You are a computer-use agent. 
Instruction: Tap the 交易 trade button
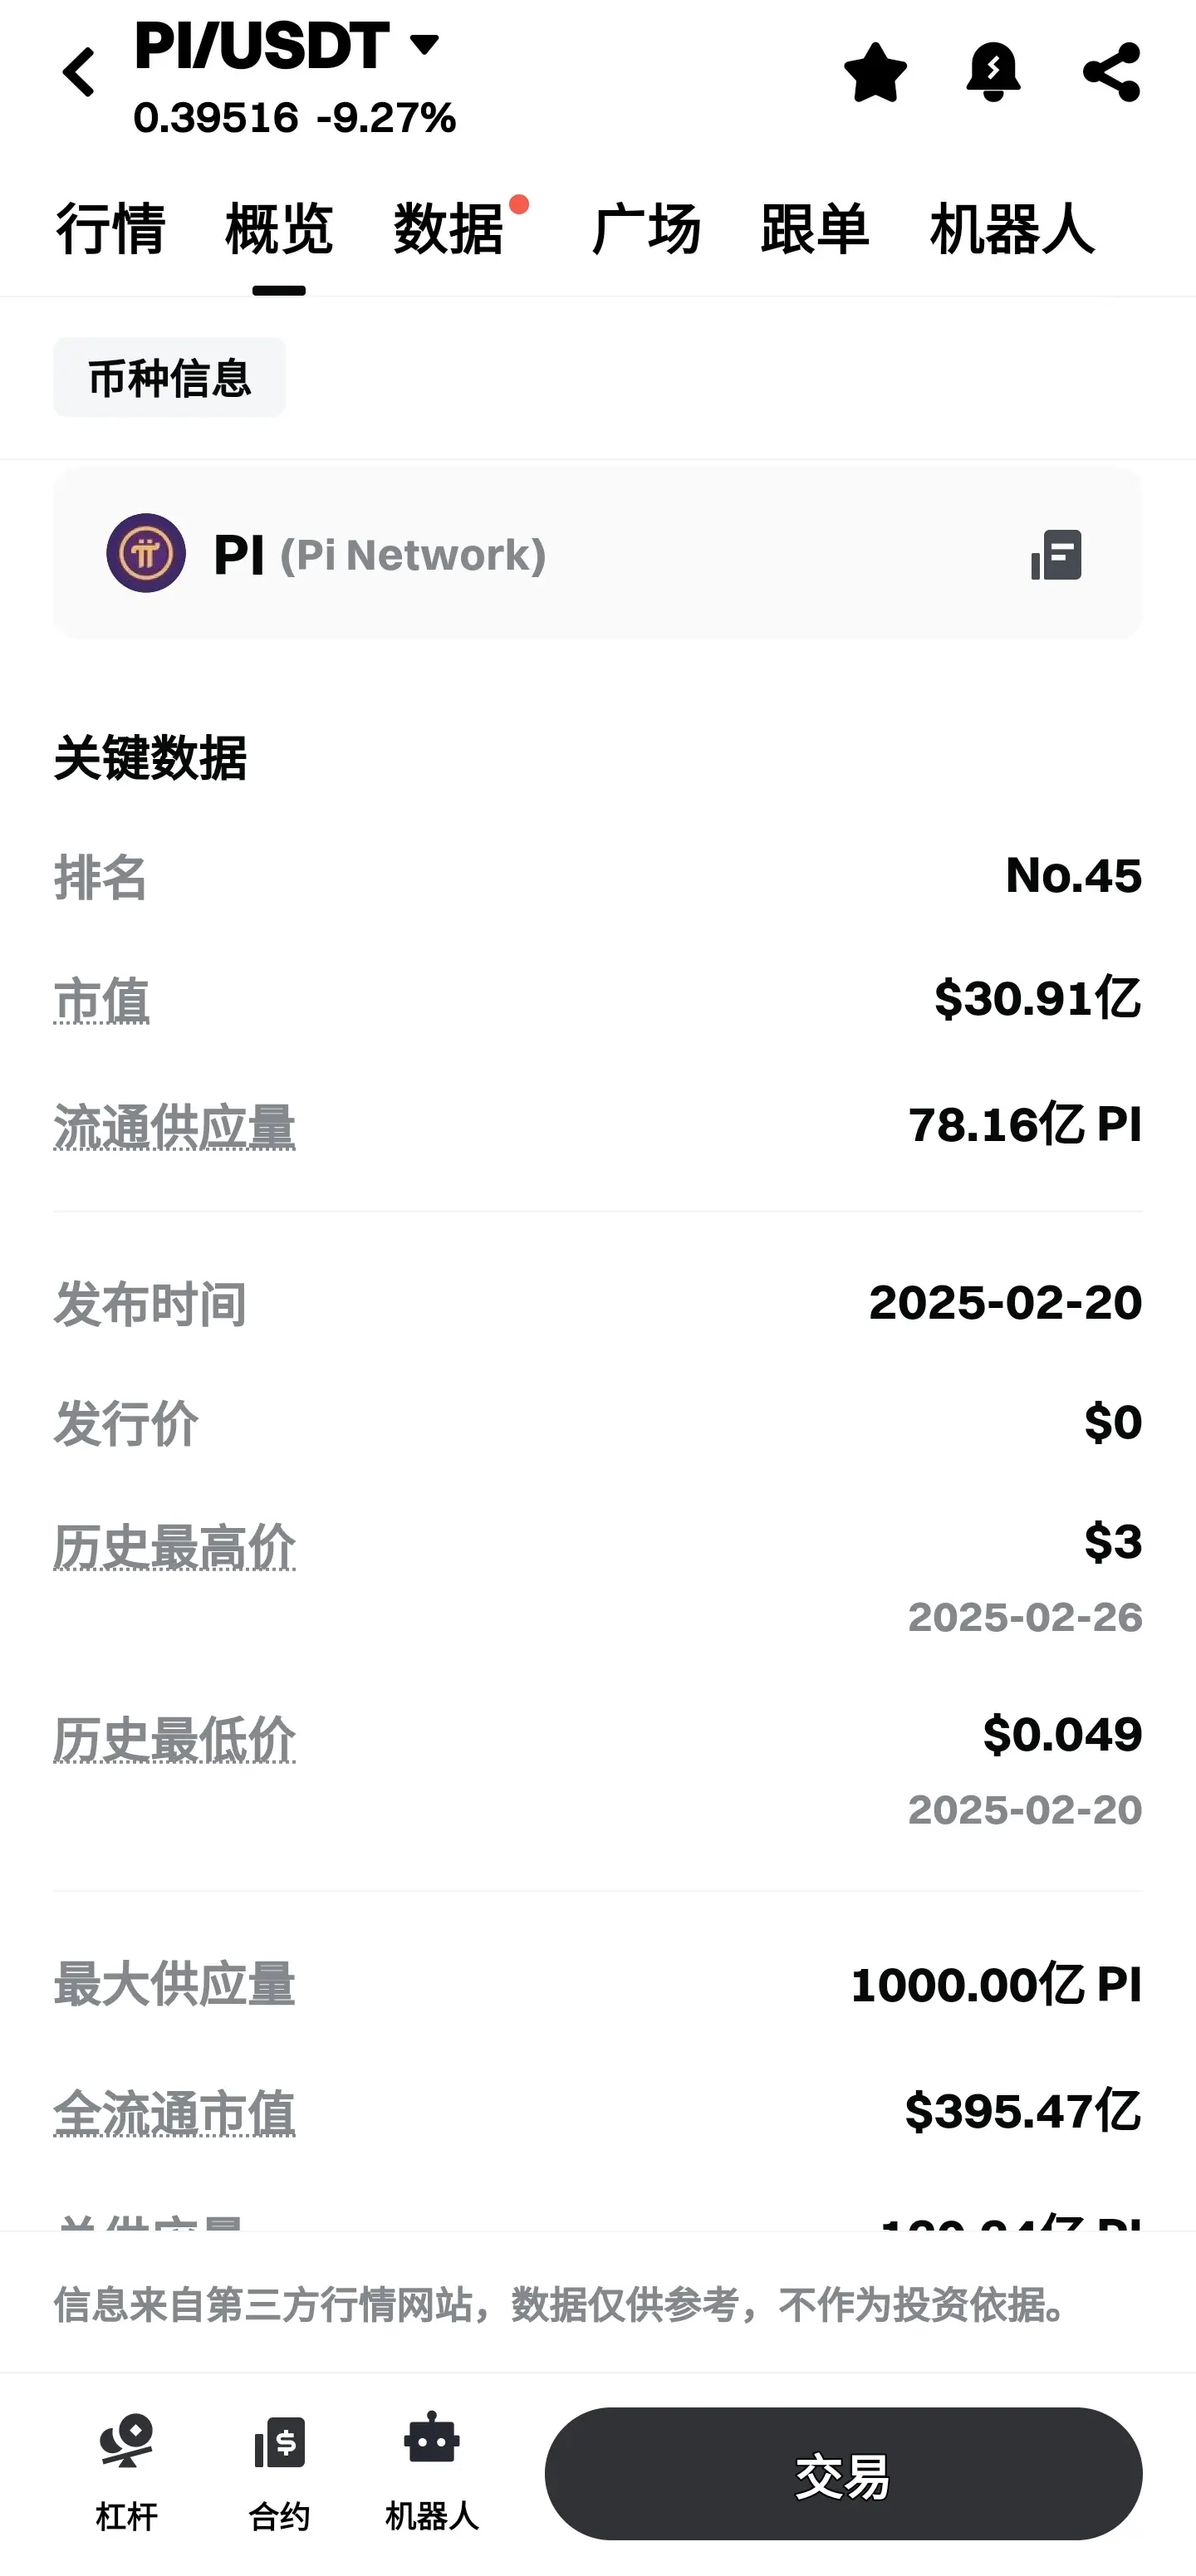[843, 2473]
